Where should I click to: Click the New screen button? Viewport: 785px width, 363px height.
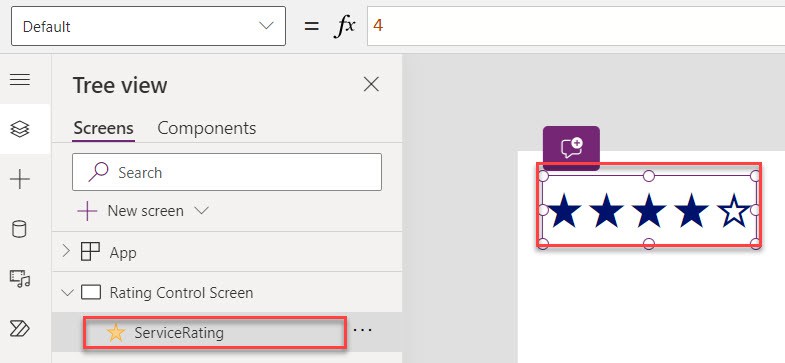(x=131, y=211)
